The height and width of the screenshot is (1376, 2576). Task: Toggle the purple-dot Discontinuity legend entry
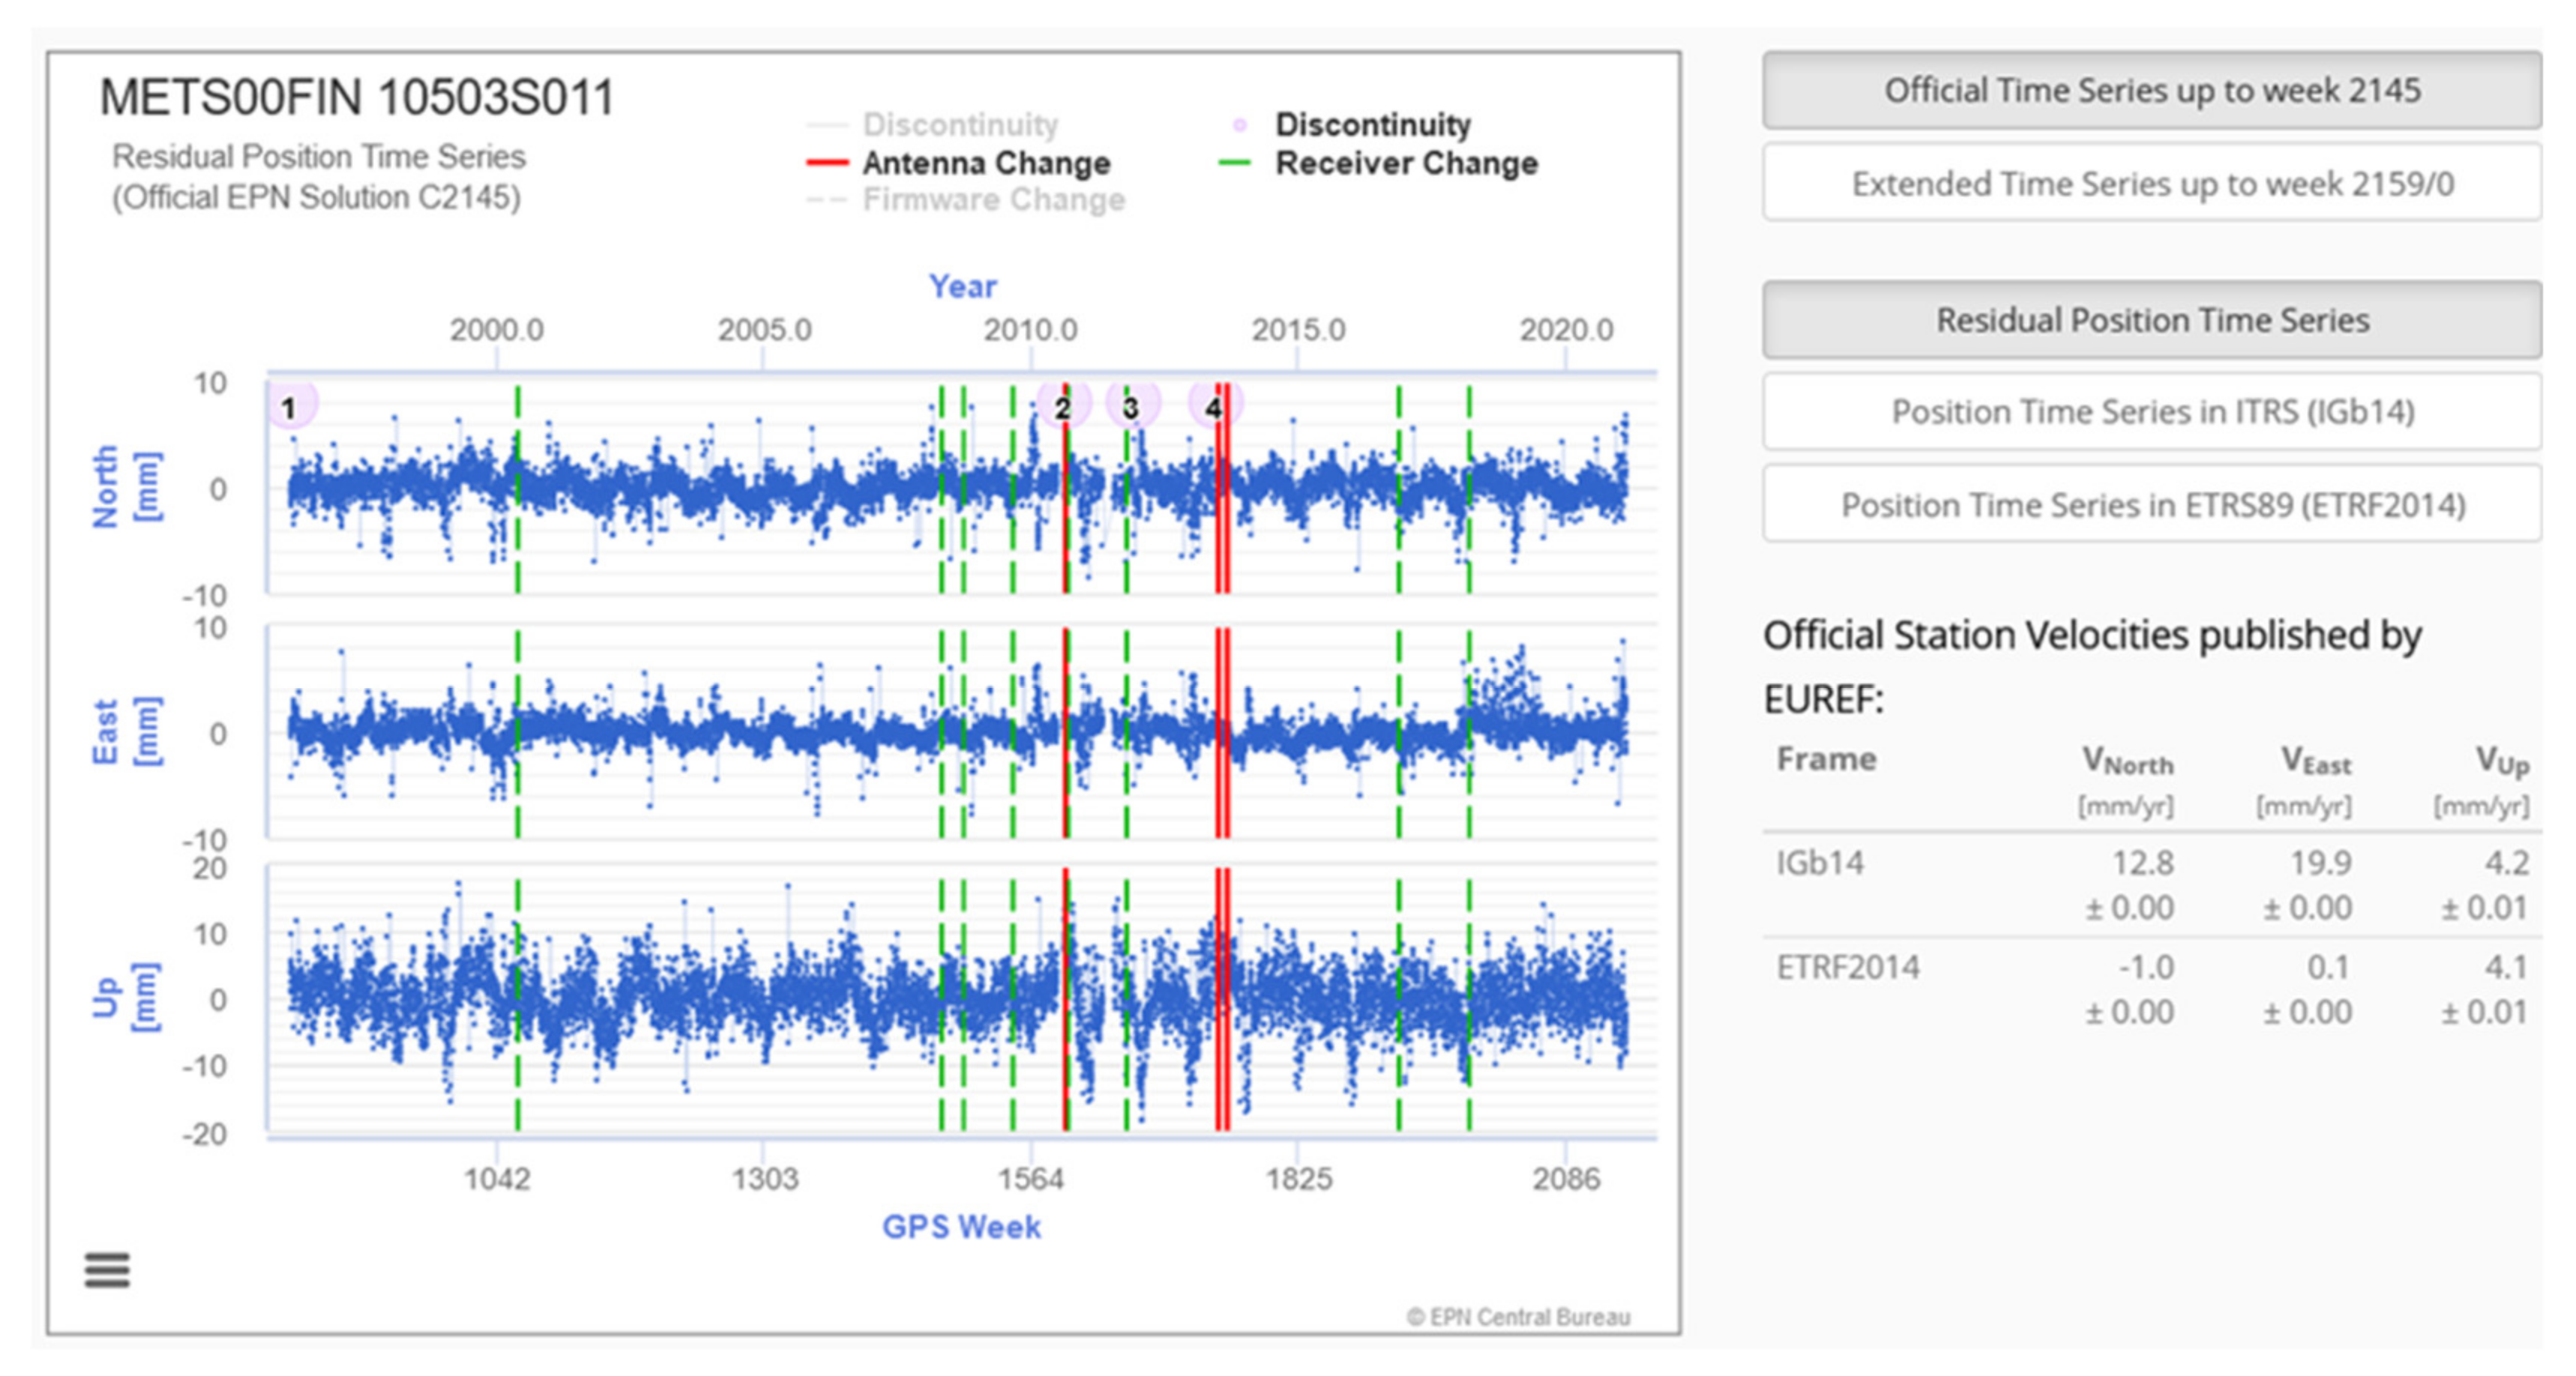1372,125
